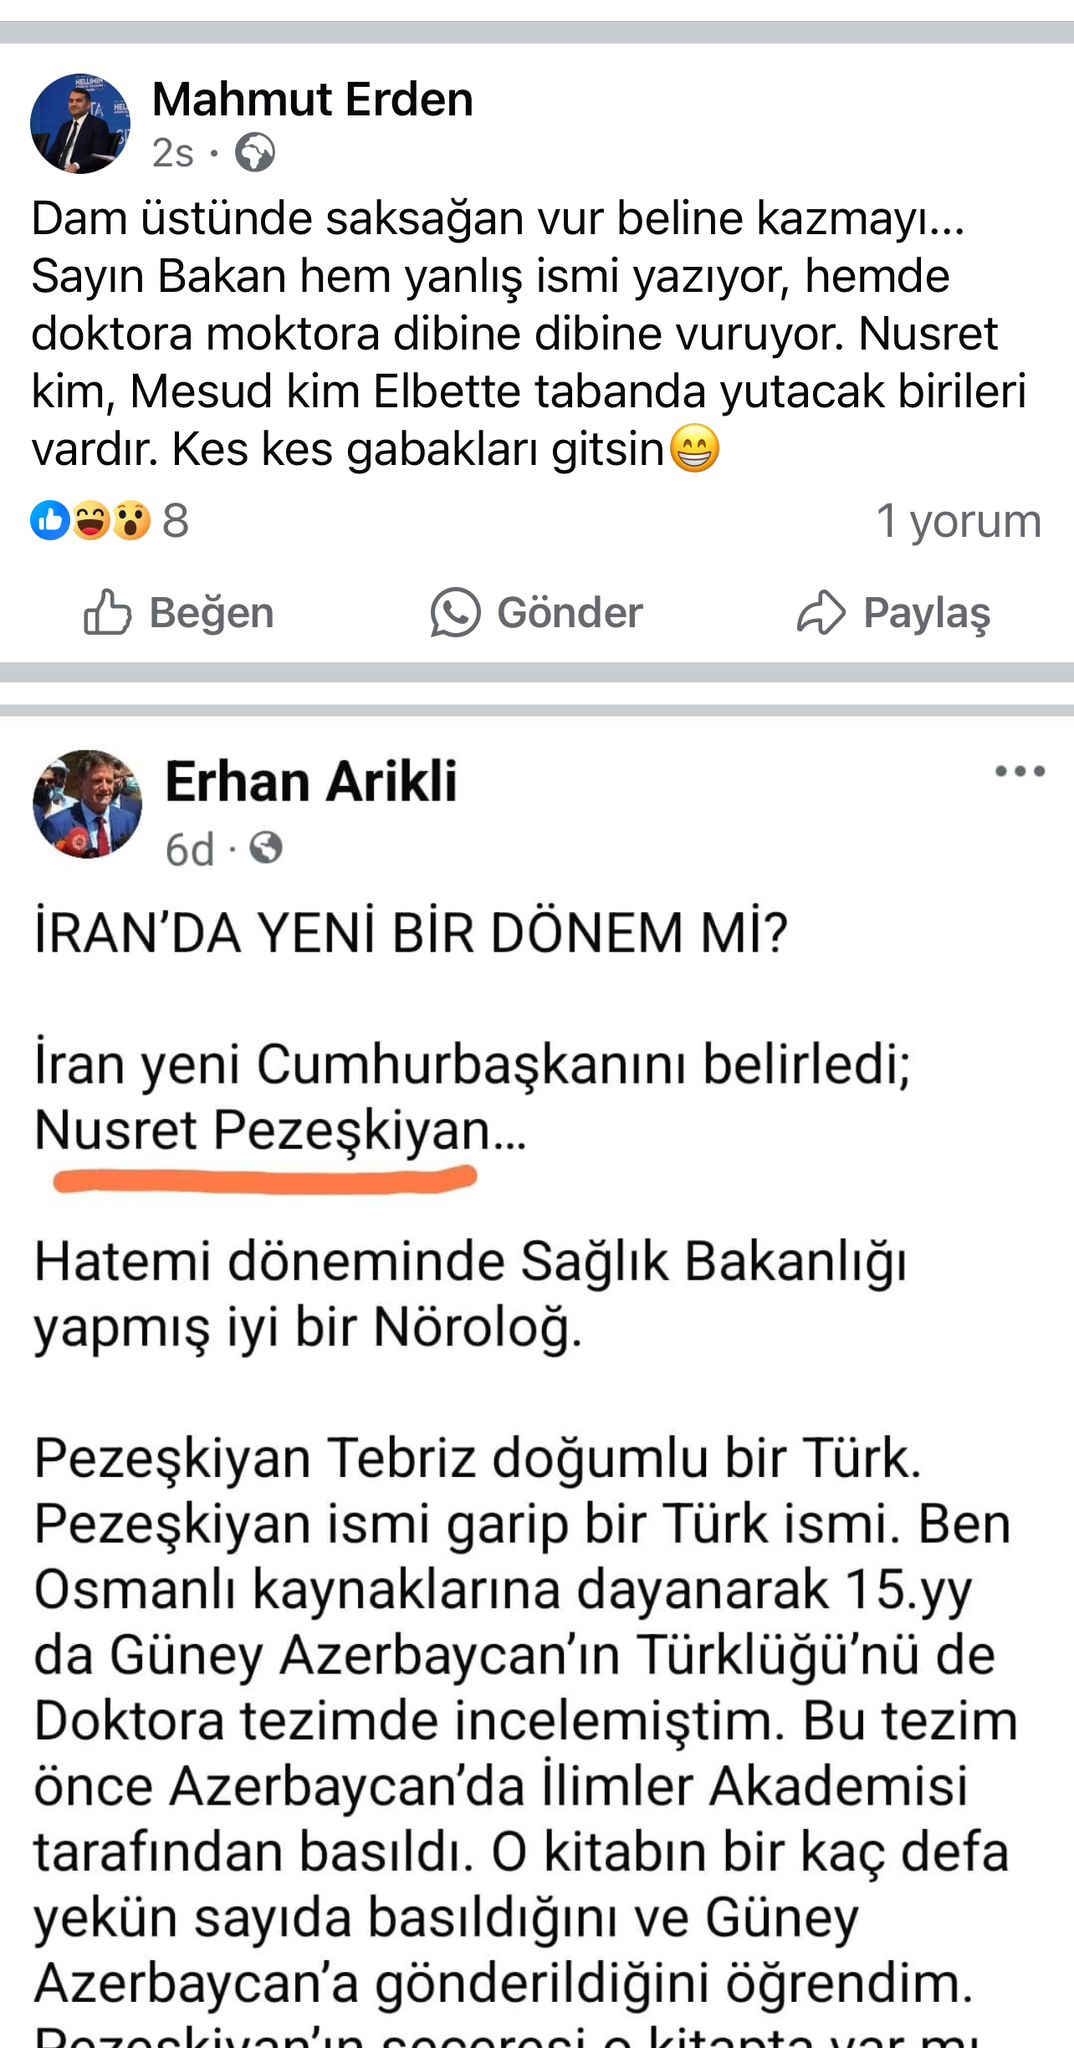Tap Erhan Arikli's profile picture
Viewport: 1074px width, 2048px height.
coord(87,804)
